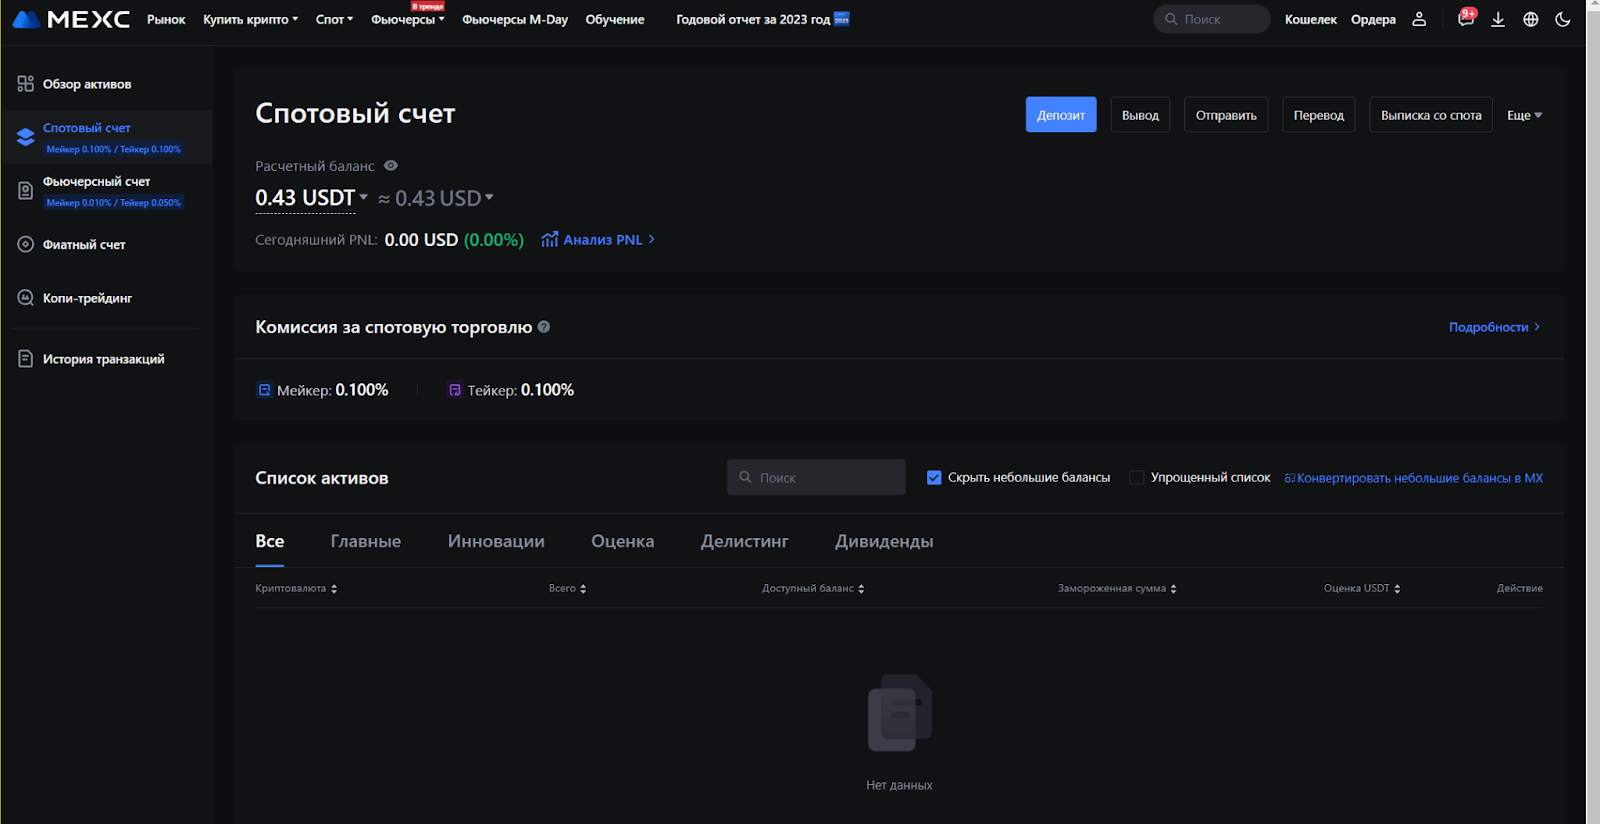1600x824 pixels.
Task: Expand the "Еще" more-options dropdown
Action: coord(1524,115)
